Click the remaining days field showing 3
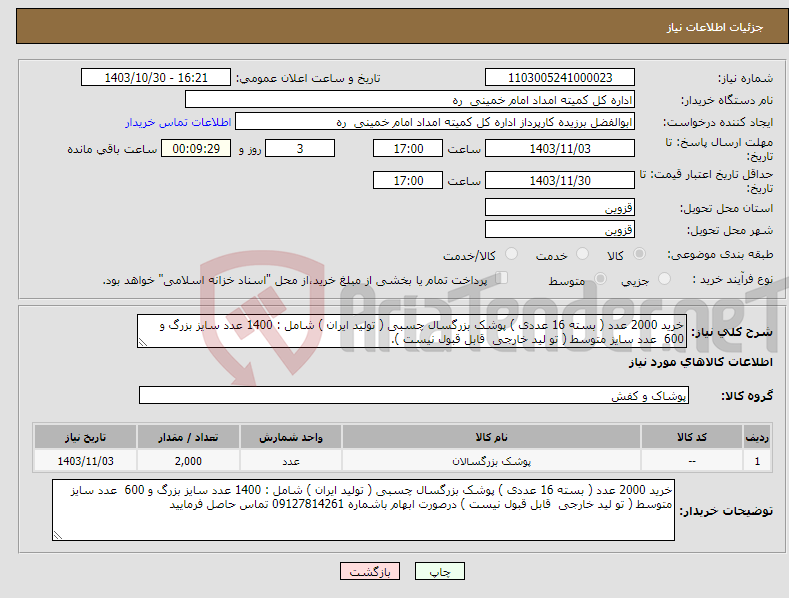The image size is (789, 598). tap(300, 148)
